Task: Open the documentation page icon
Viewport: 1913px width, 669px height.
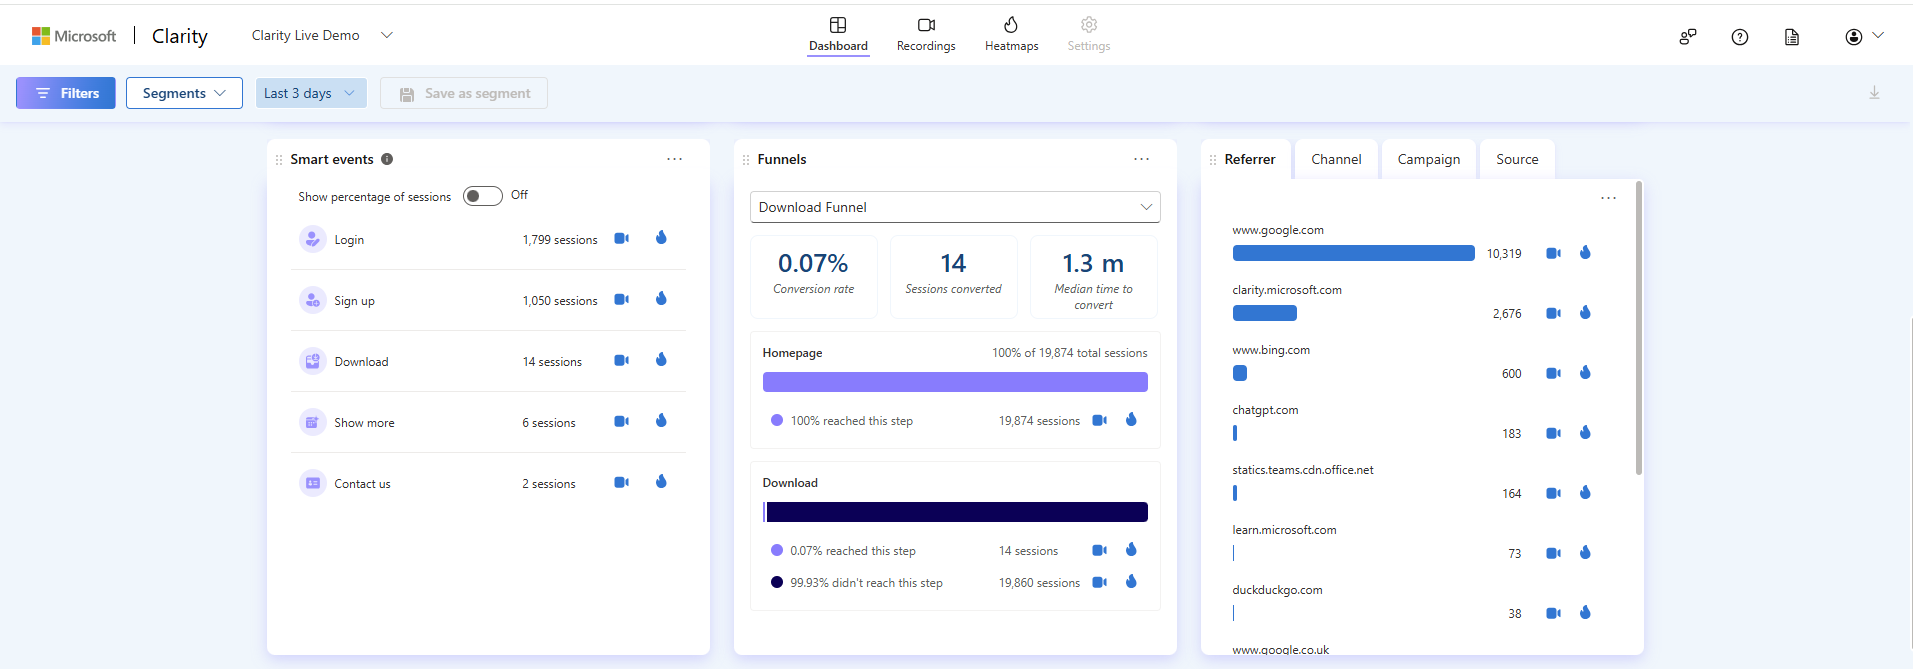Action: pyautogui.click(x=1792, y=37)
